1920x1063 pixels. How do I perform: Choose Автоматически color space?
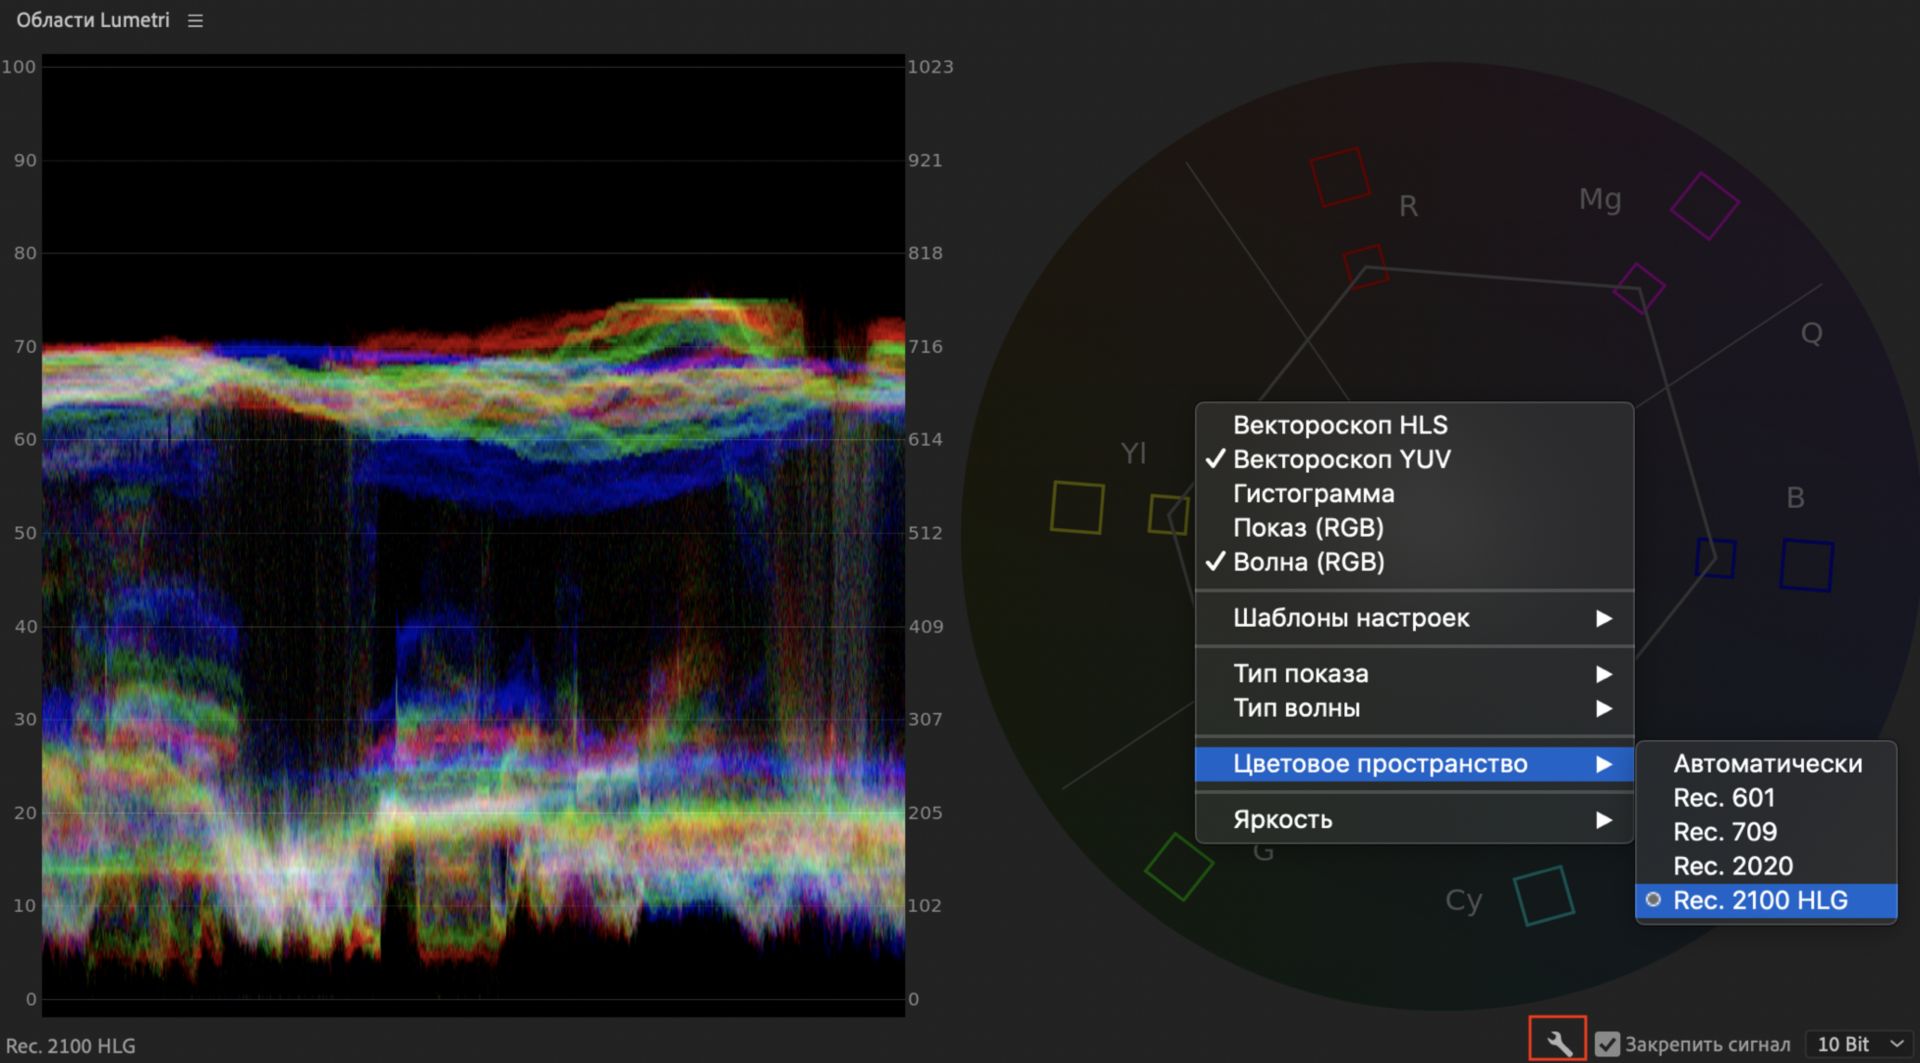click(1766, 764)
